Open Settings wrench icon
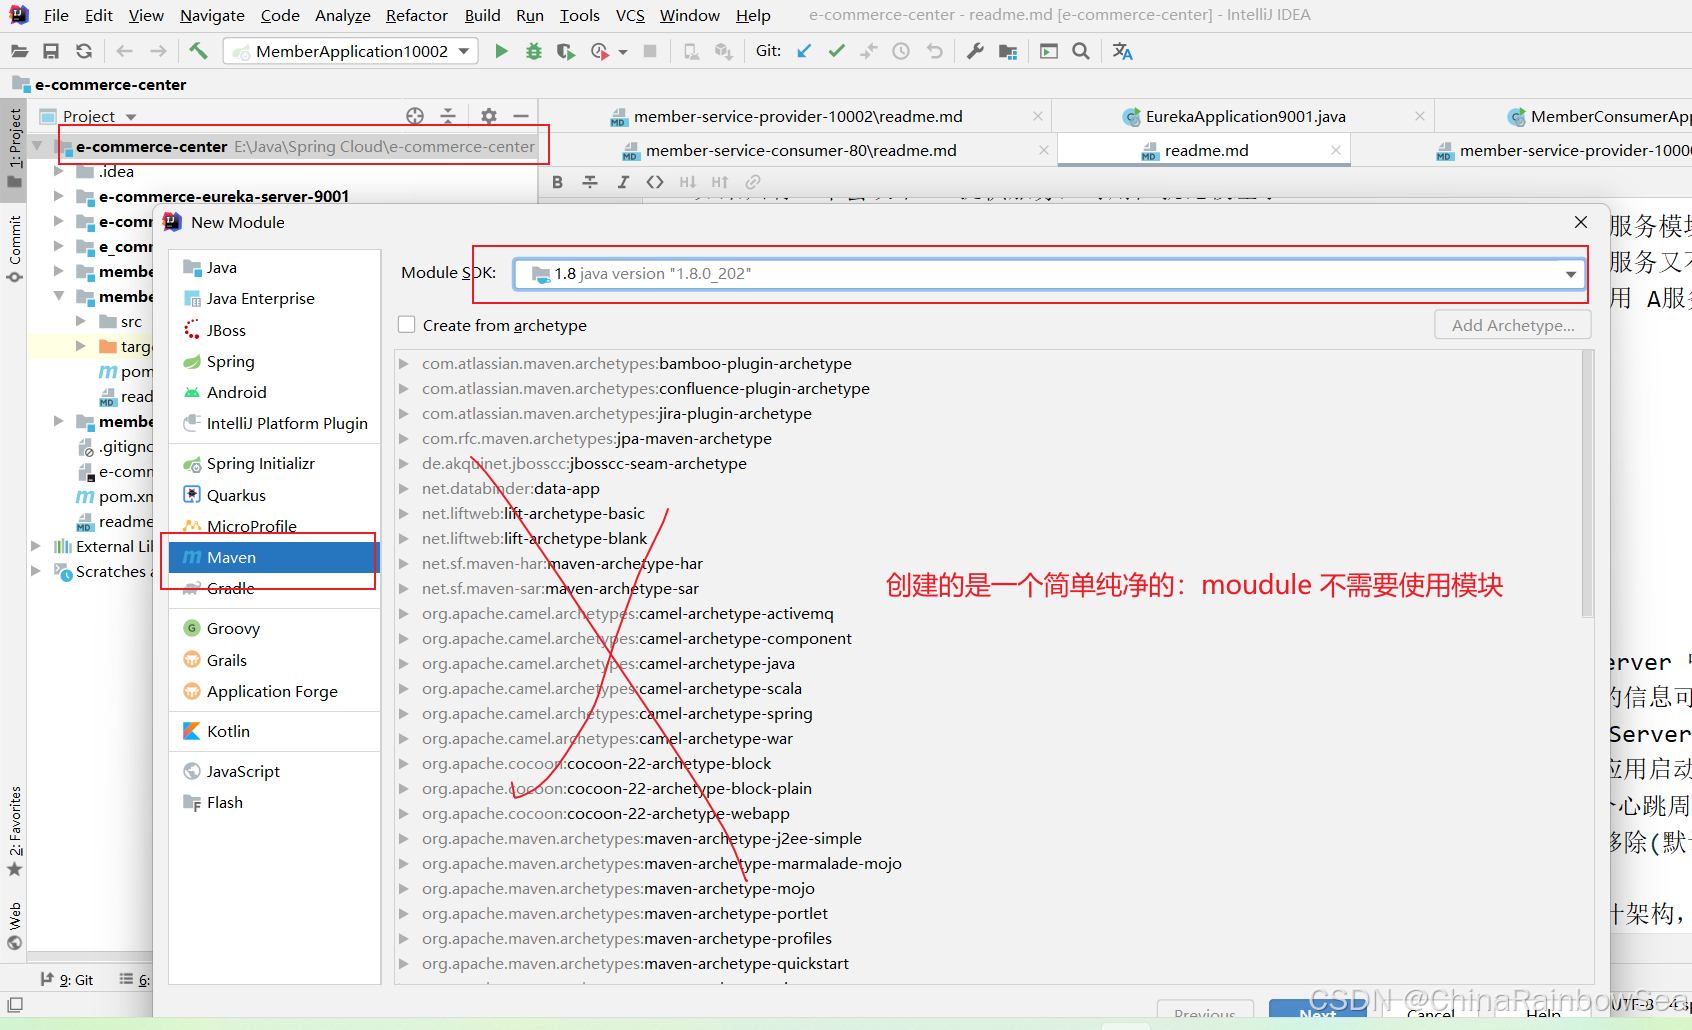Screen dimensions: 1692x1030 pyautogui.click(x=975, y=51)
